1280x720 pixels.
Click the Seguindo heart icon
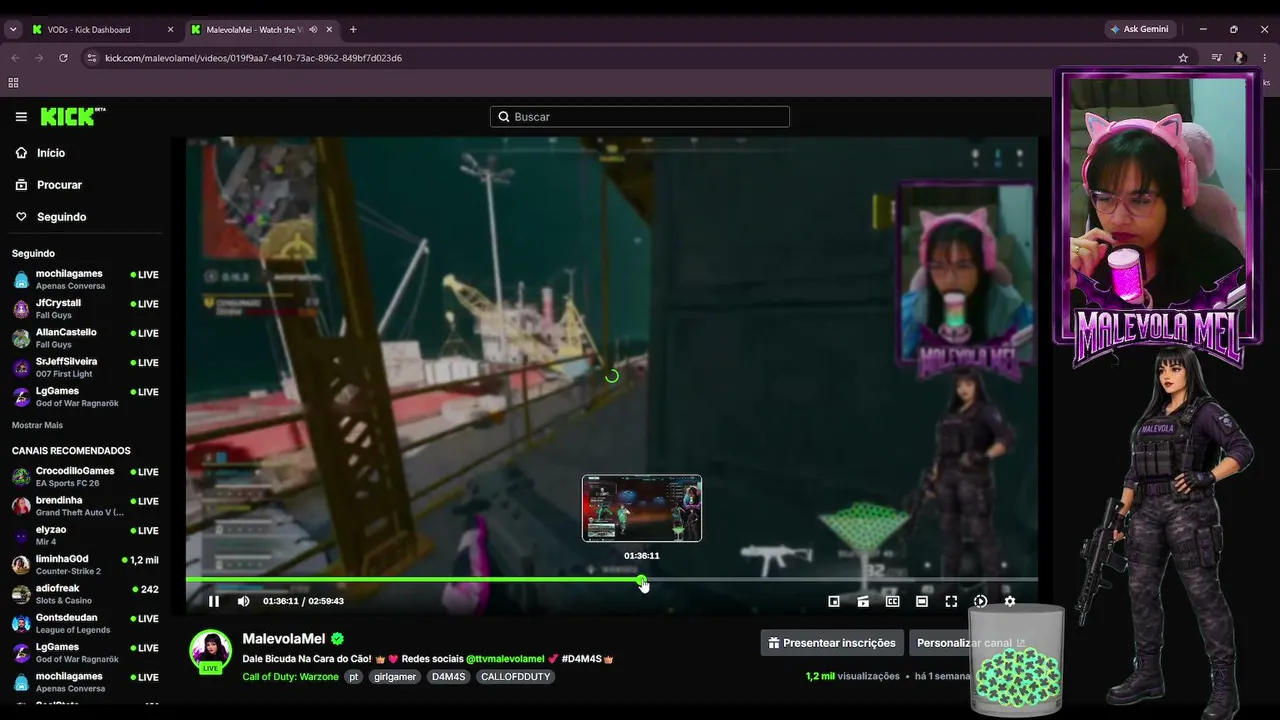[21, 217]
